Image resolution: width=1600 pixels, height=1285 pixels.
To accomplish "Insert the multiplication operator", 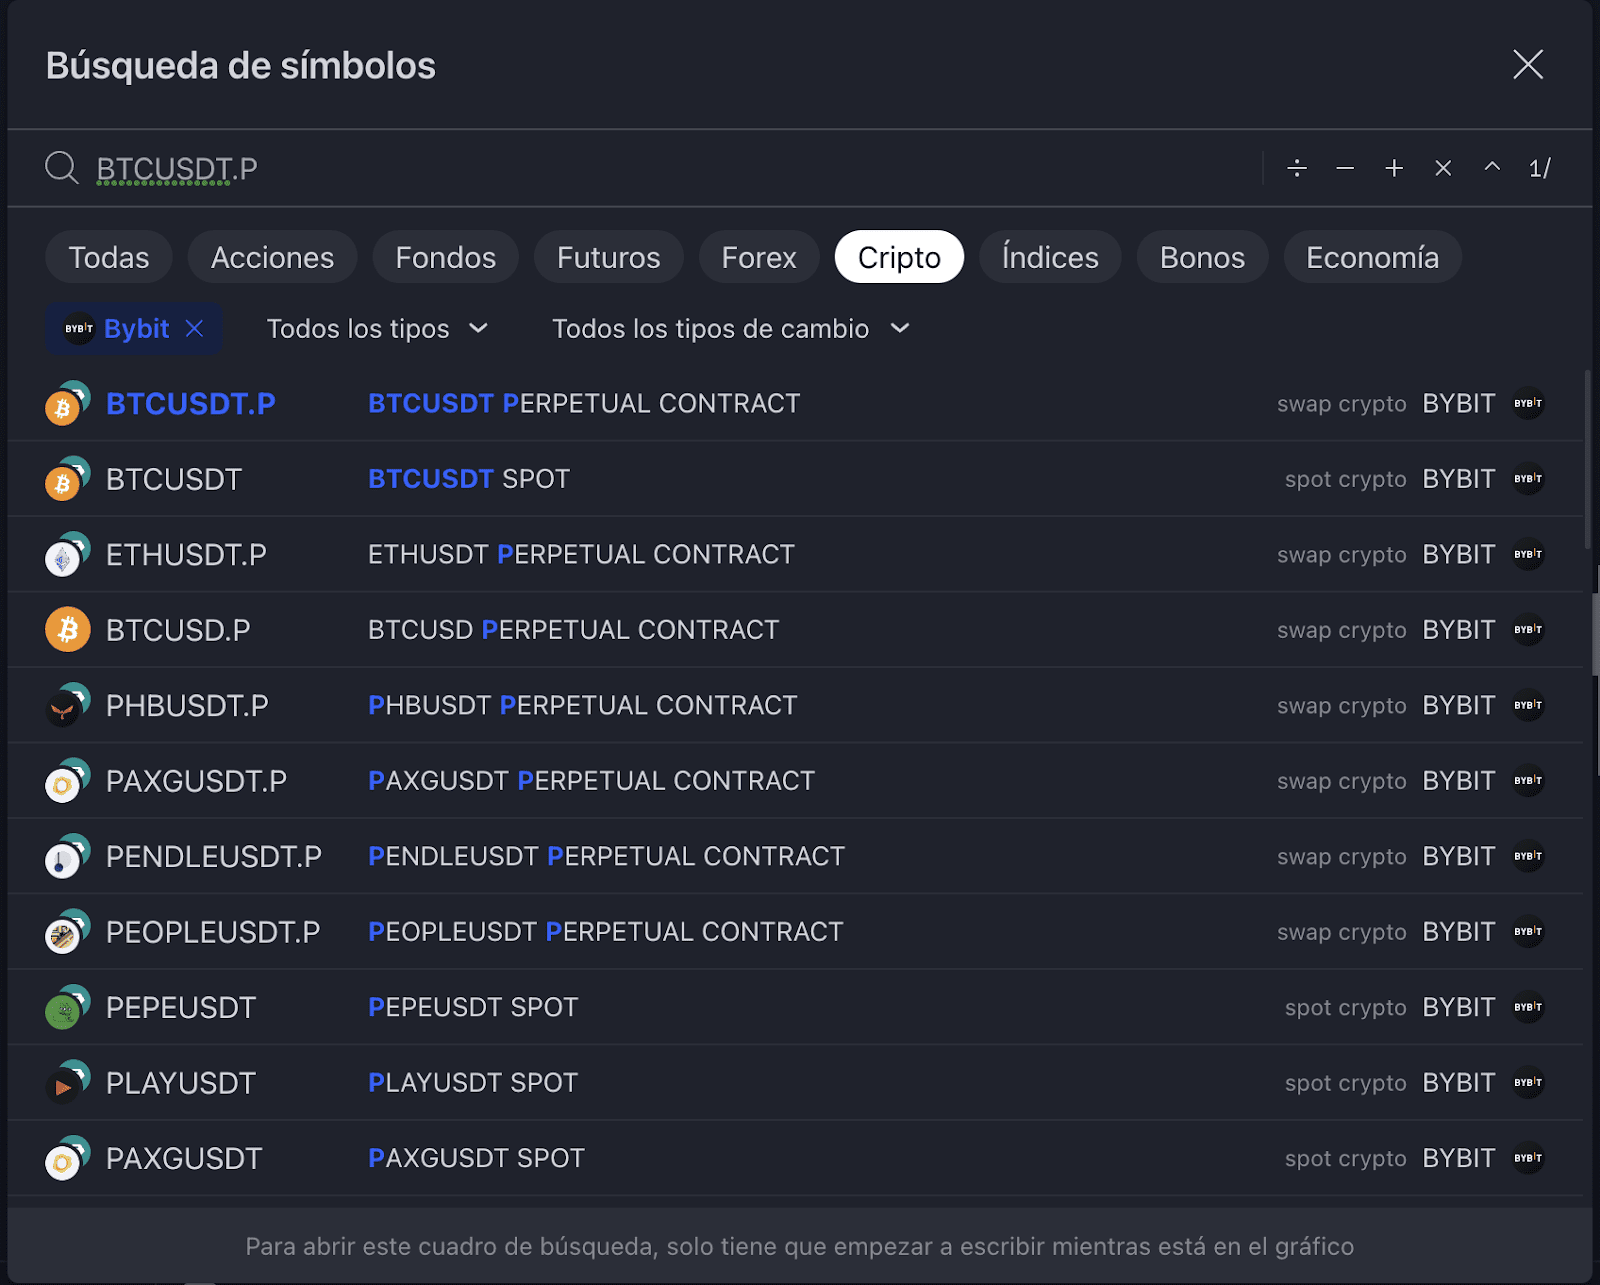I will click(x=1443, y=168).
